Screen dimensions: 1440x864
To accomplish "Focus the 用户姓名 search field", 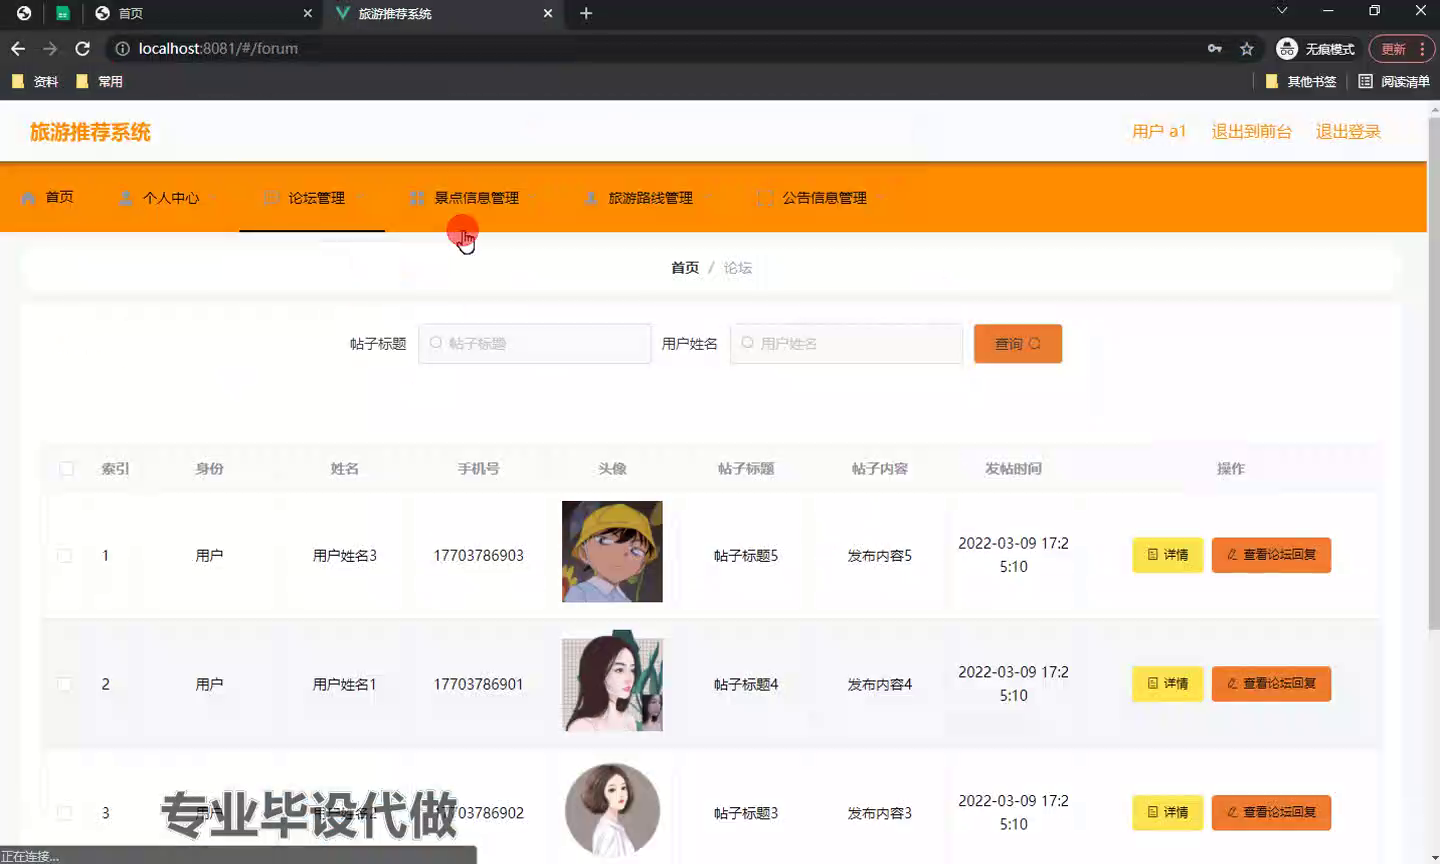I will click(846, 343).
